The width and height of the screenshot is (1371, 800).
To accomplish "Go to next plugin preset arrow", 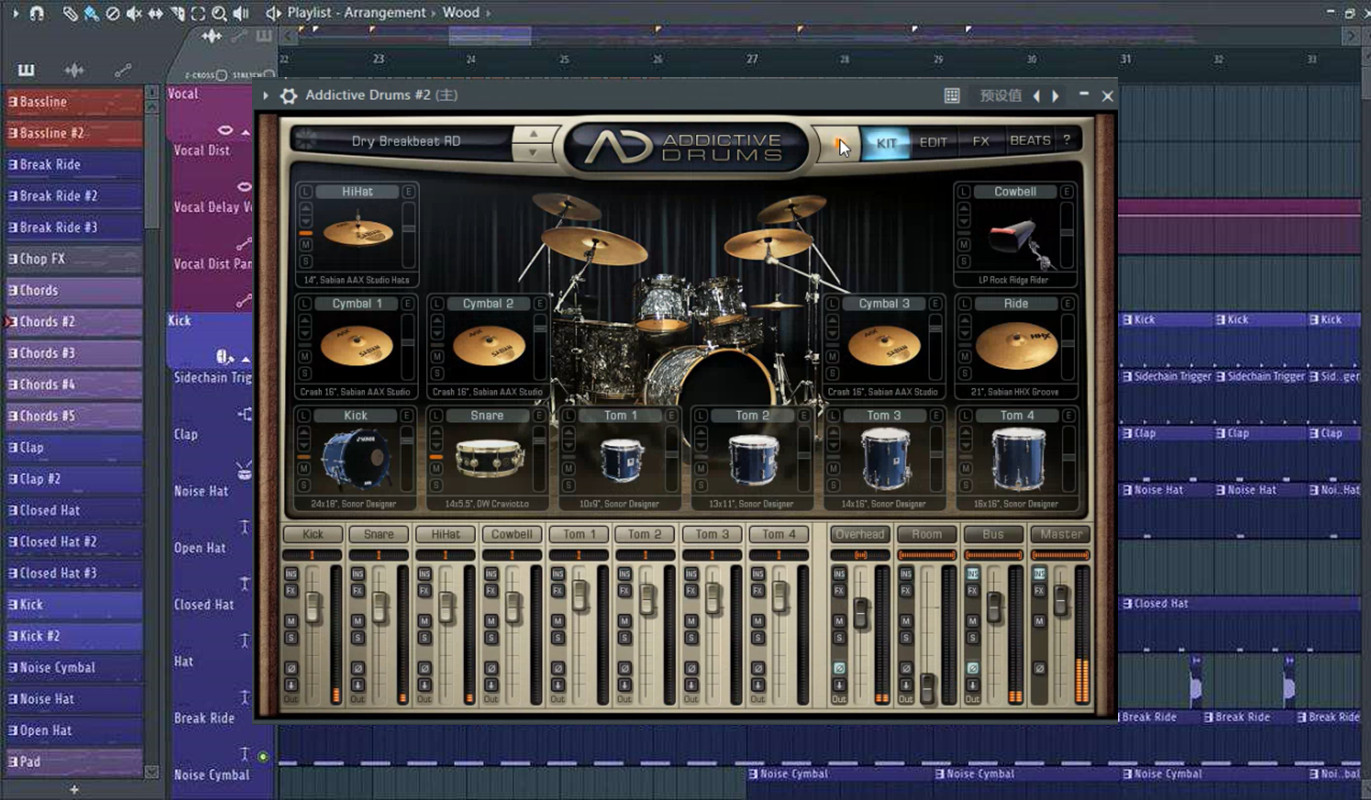I will (x=1055, y=96).
